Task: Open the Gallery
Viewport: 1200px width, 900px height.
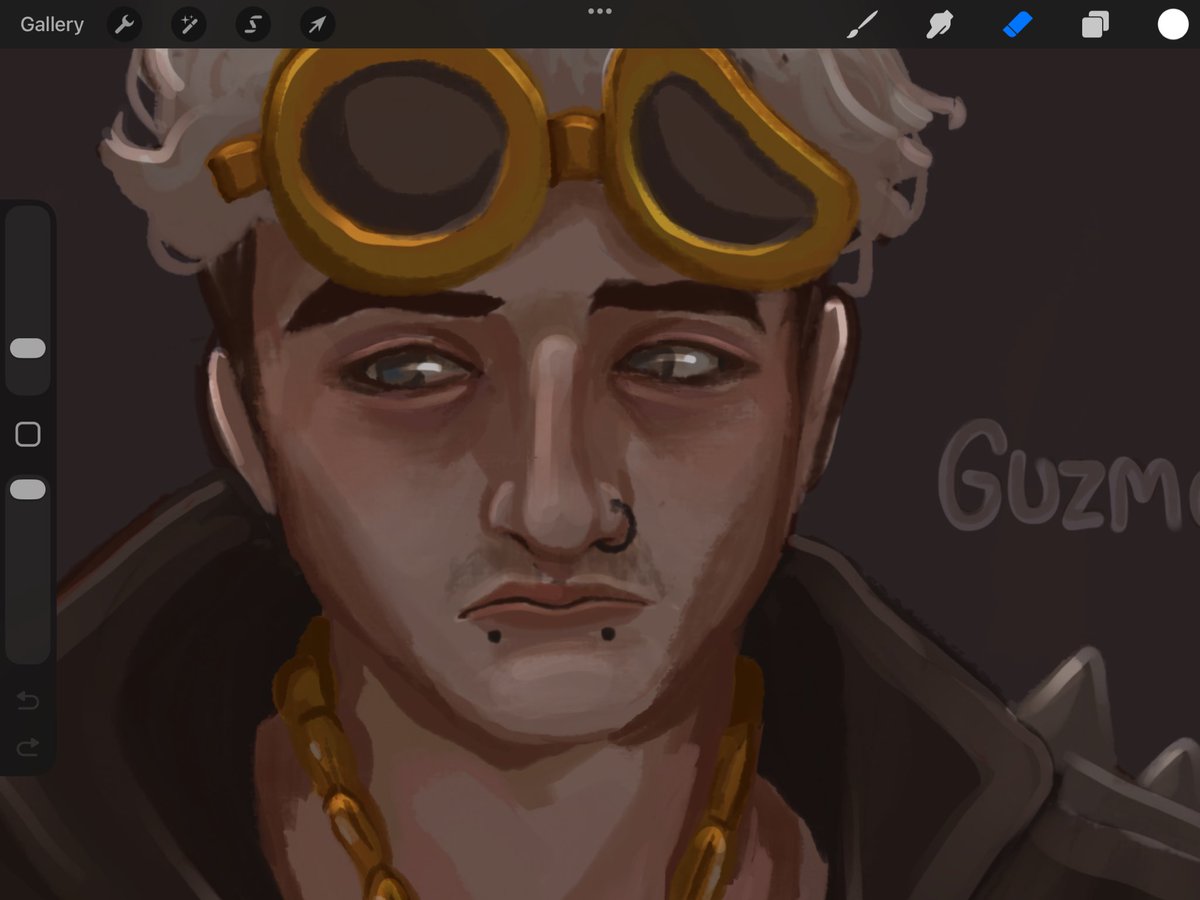Action: [x=52, y=24]
